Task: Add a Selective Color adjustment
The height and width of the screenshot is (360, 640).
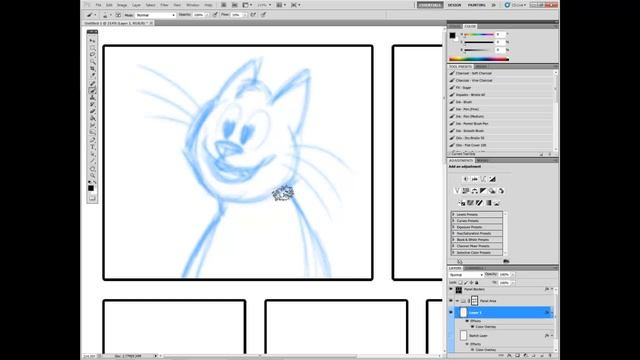Action: 497,203
